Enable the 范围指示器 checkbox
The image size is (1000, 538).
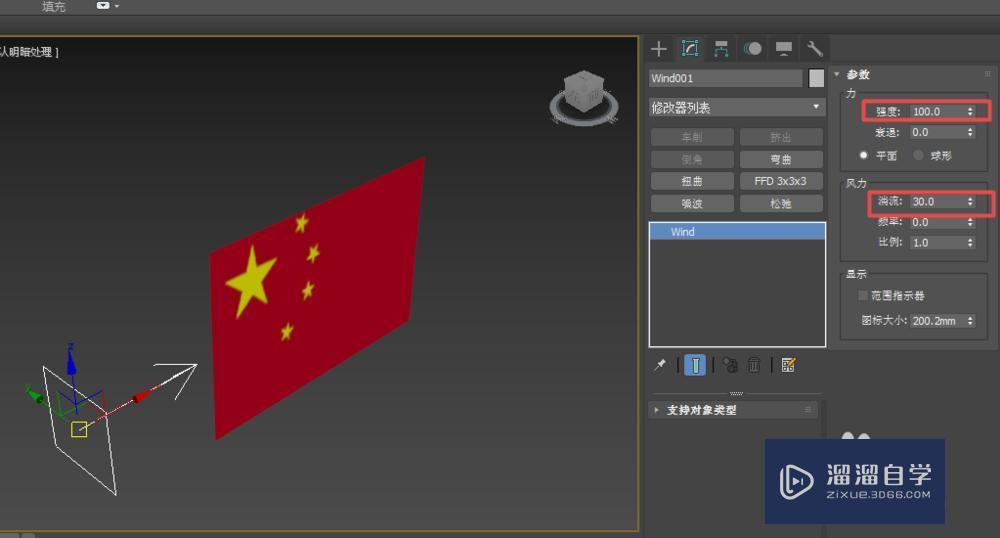click(863, 295)
